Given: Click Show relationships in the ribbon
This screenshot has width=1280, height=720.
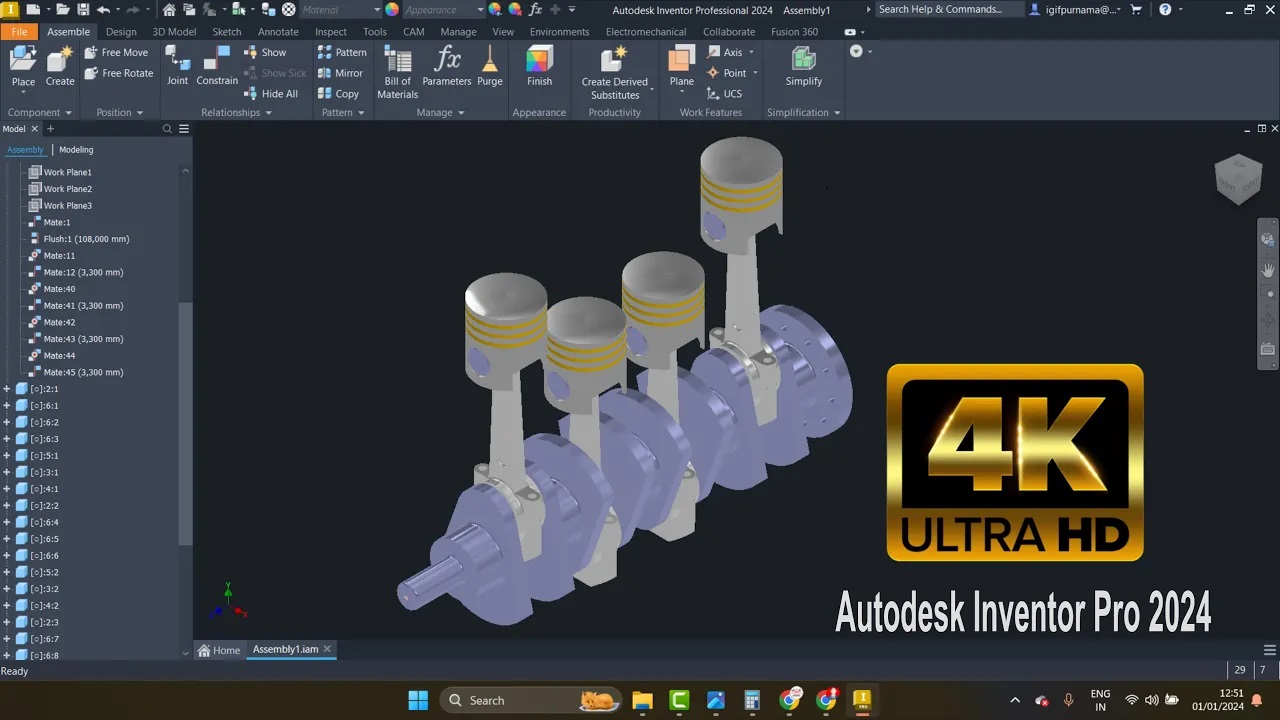Looking at the screenshot, I should pyautogui.click(x=265, y=52).
